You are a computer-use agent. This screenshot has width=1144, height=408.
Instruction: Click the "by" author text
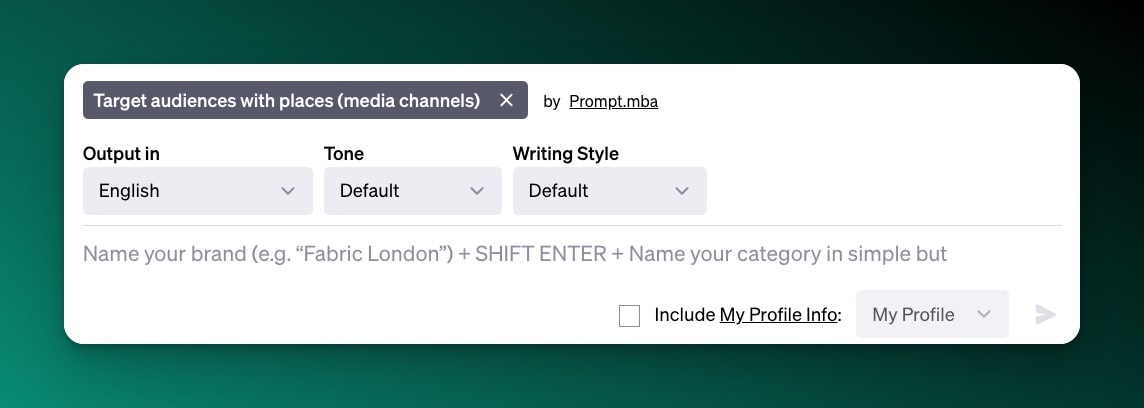(x=551, y=101)
